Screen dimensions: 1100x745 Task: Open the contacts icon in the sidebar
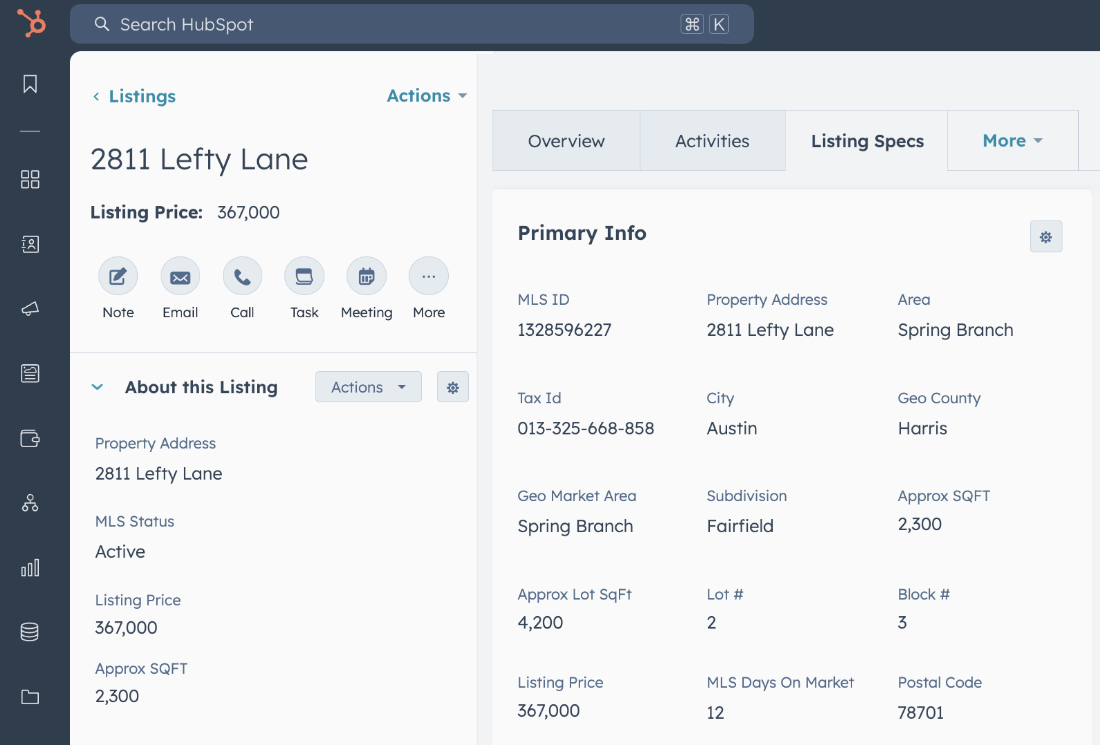[x=30, y=244]
